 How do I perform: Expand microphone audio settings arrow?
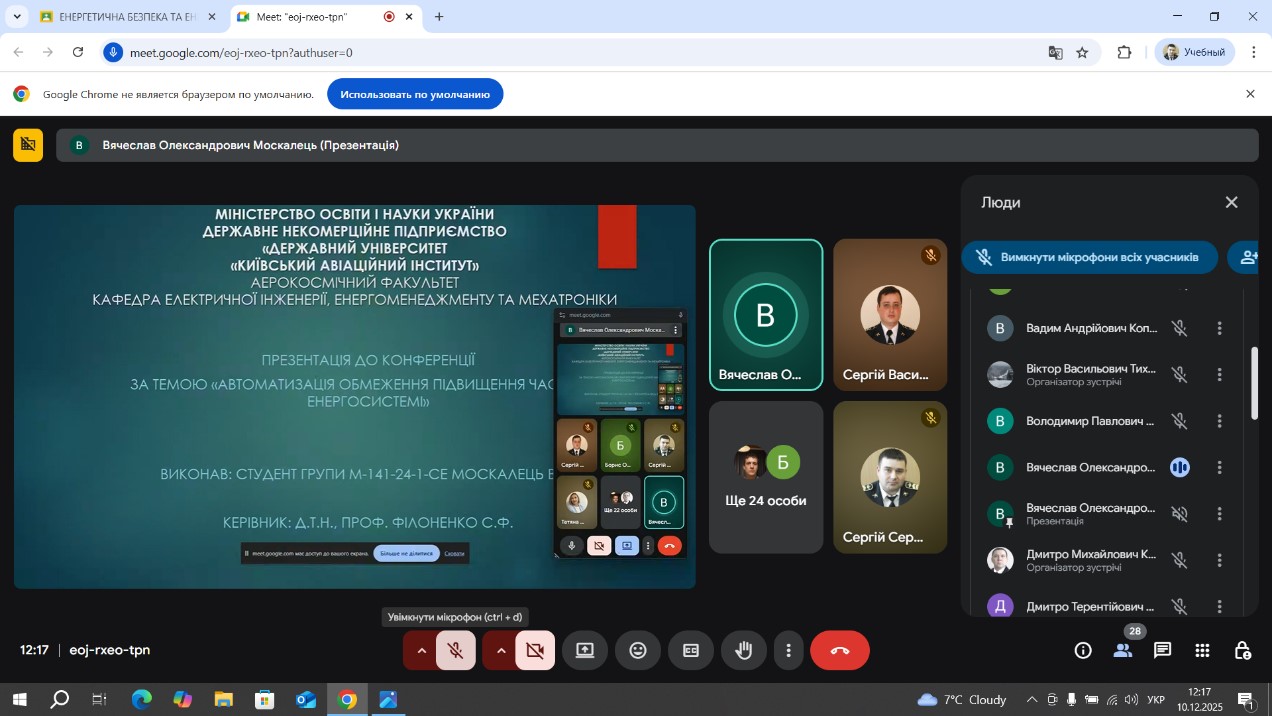click(x=421, y=651)
